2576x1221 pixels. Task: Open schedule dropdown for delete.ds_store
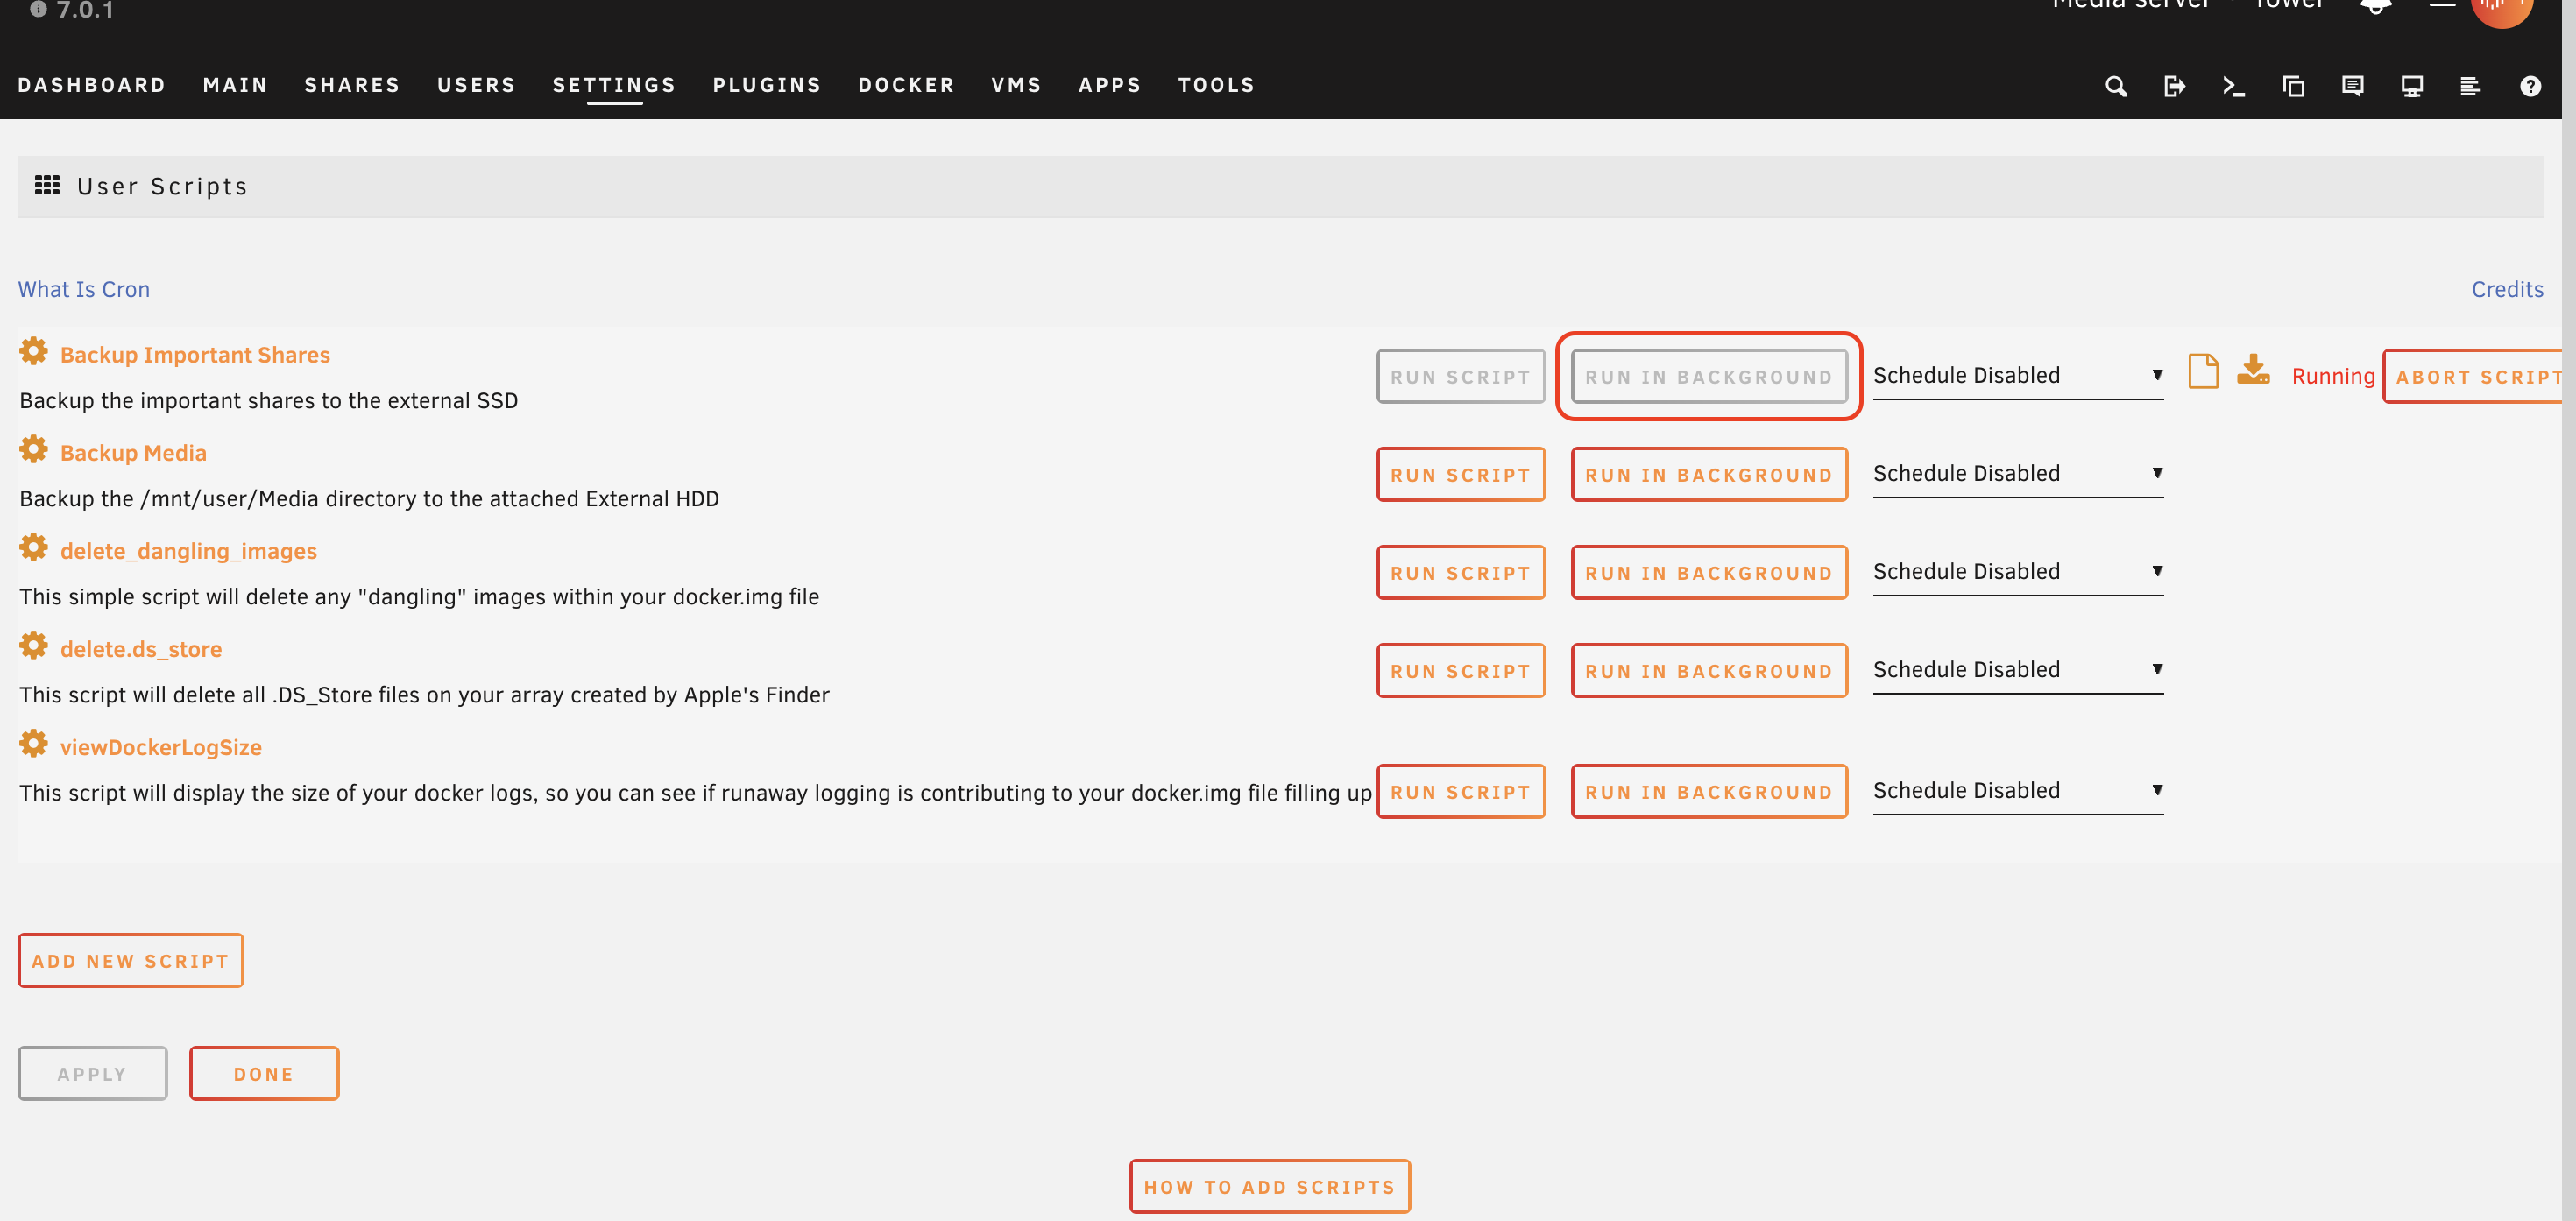(x=2017, y=670)
